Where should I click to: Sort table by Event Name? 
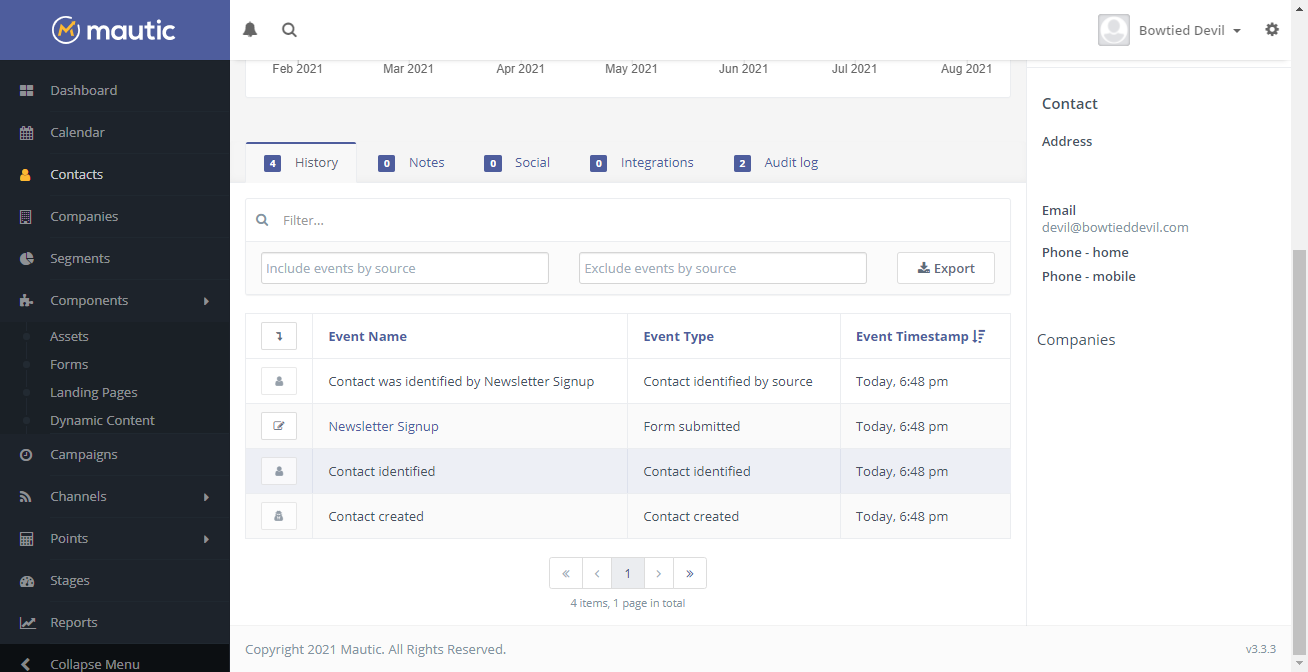point(367,336)
